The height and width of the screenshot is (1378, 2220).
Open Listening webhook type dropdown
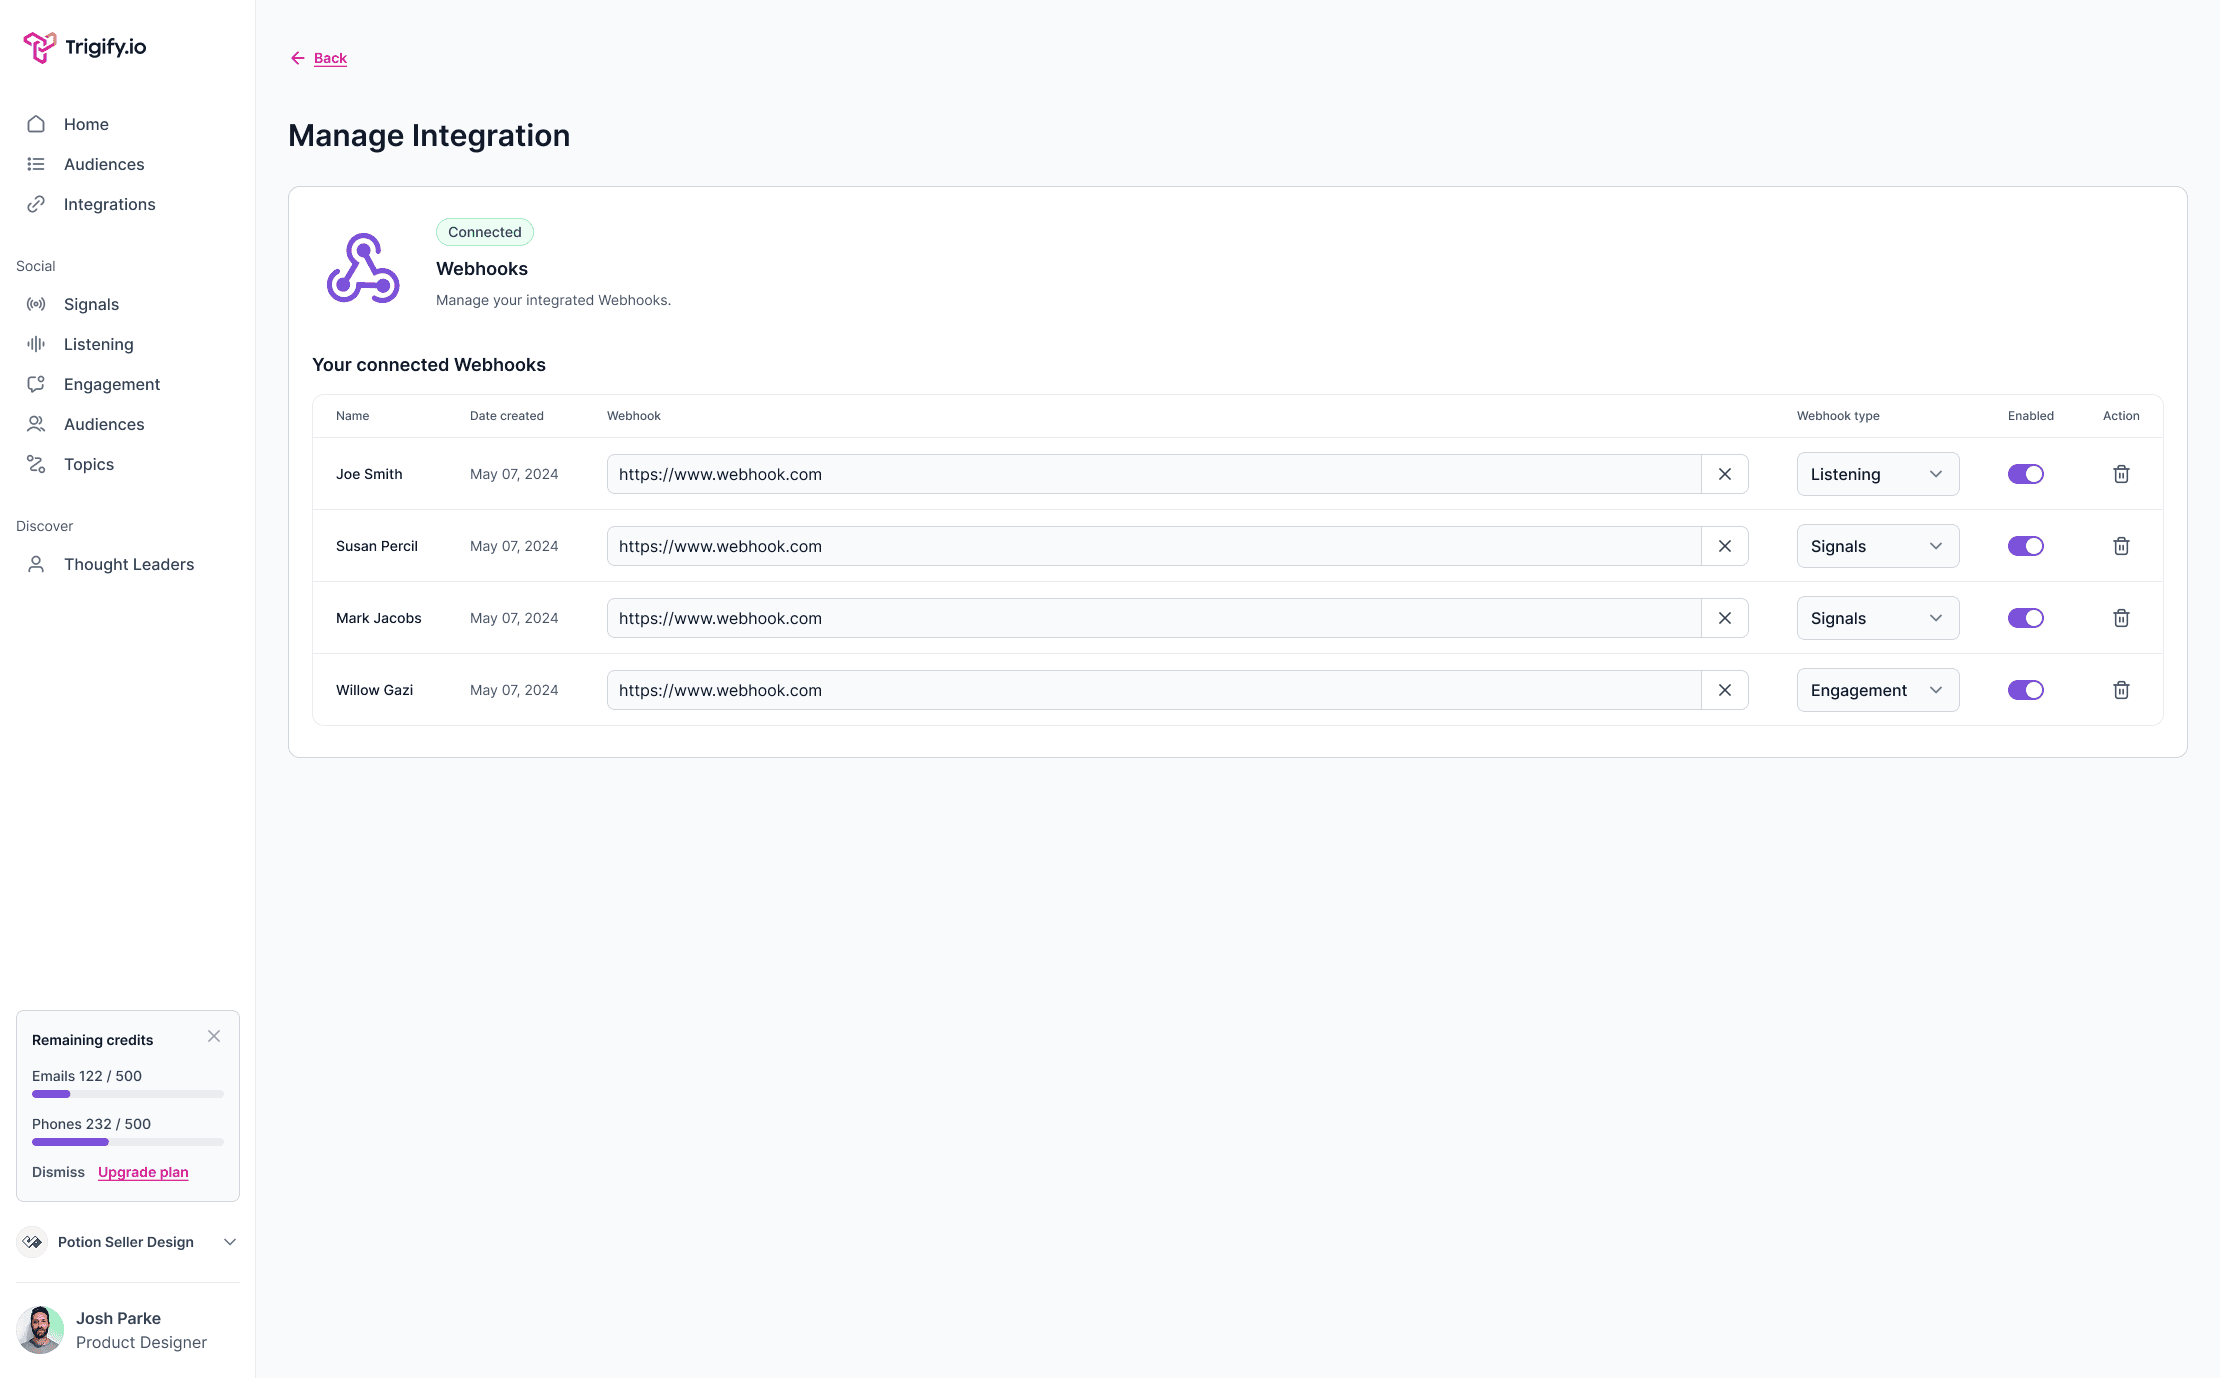(1877, 474)
